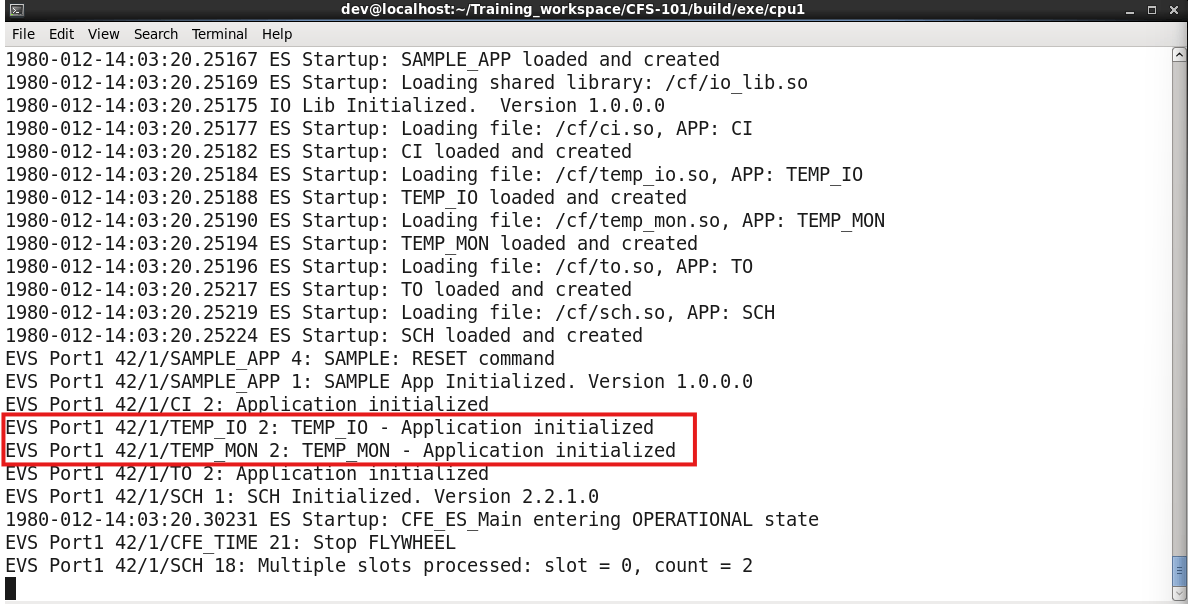Viewport: 1188px width, 604px height.
Task: Open the Terminal menu
Action: point(219,34)
